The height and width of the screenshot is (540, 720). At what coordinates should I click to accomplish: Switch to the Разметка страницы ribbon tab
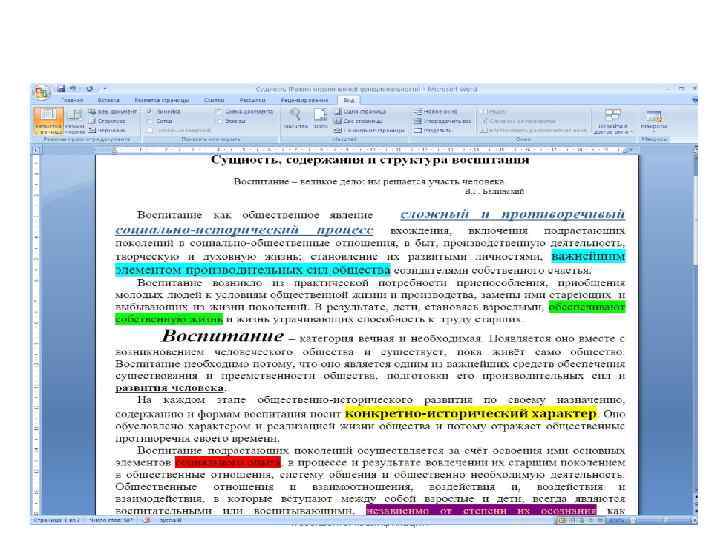pyautogui.click(x=162, y=100)
